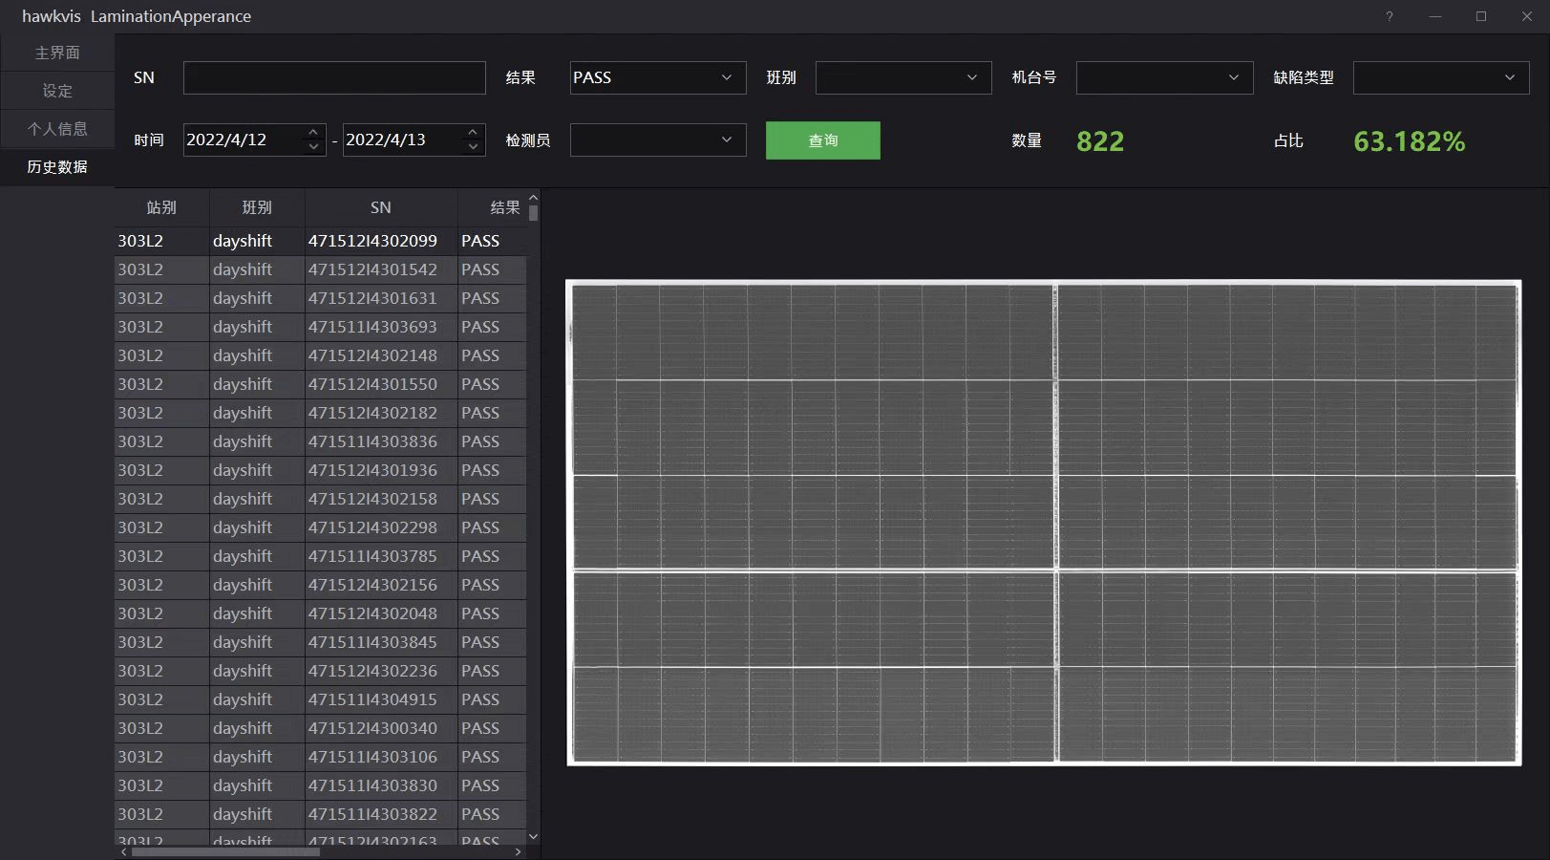Expand the 班别 shift dropdown
The image size is (1550, 860).
click(902, 77)
